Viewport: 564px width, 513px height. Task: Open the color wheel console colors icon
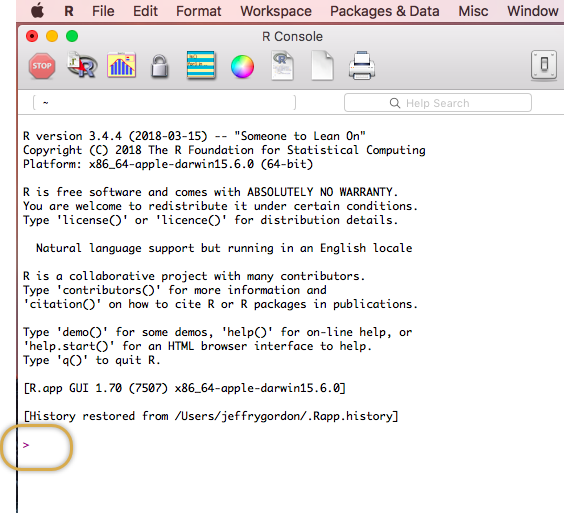click(242, 67)
